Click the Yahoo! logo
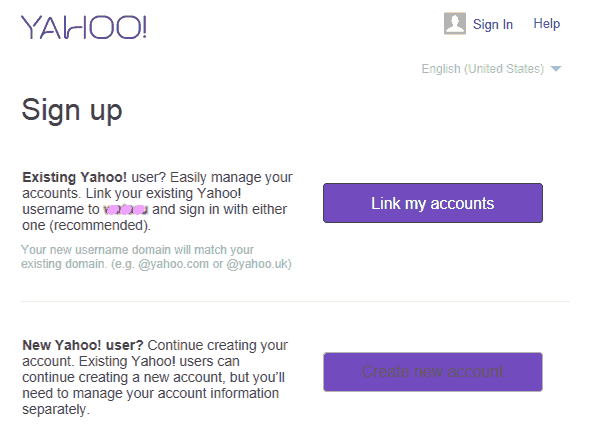Viewport: 600px width, 430px height. pyautogui.click(x=84, y=26)
